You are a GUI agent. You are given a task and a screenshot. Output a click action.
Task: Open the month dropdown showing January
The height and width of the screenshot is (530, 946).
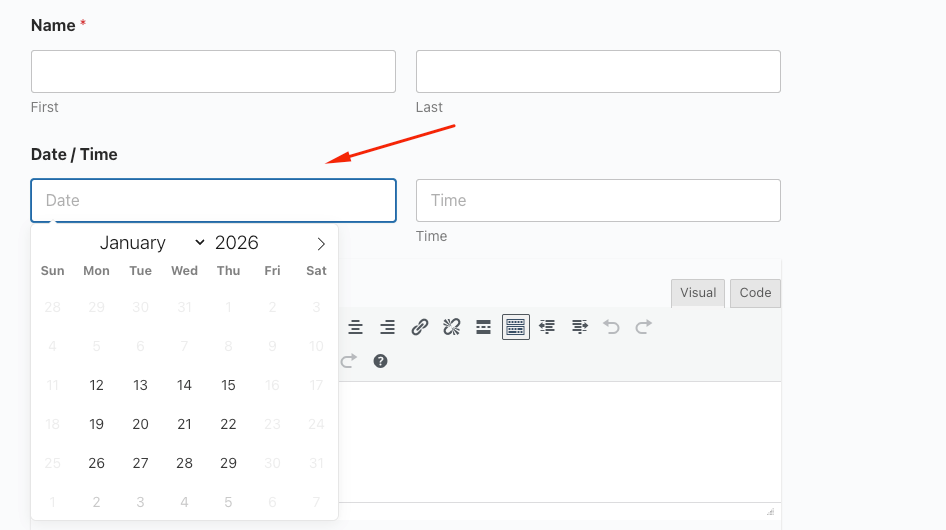[152, 243]
